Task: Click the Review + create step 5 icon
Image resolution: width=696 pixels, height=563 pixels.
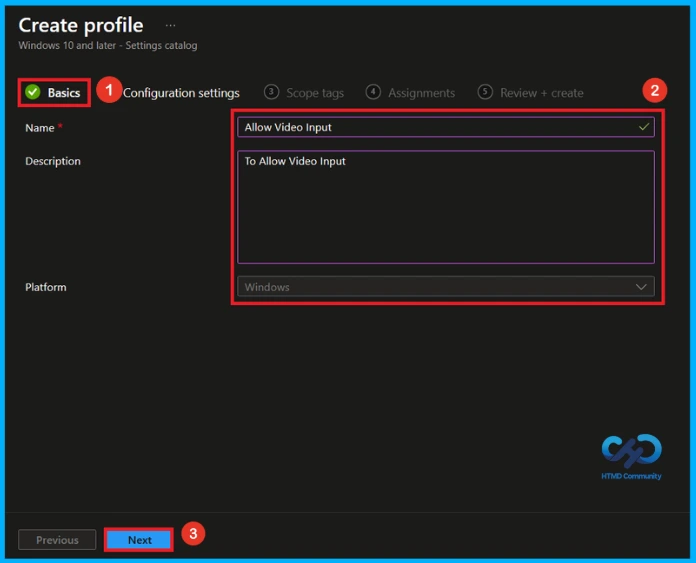Action: (485, 92)
